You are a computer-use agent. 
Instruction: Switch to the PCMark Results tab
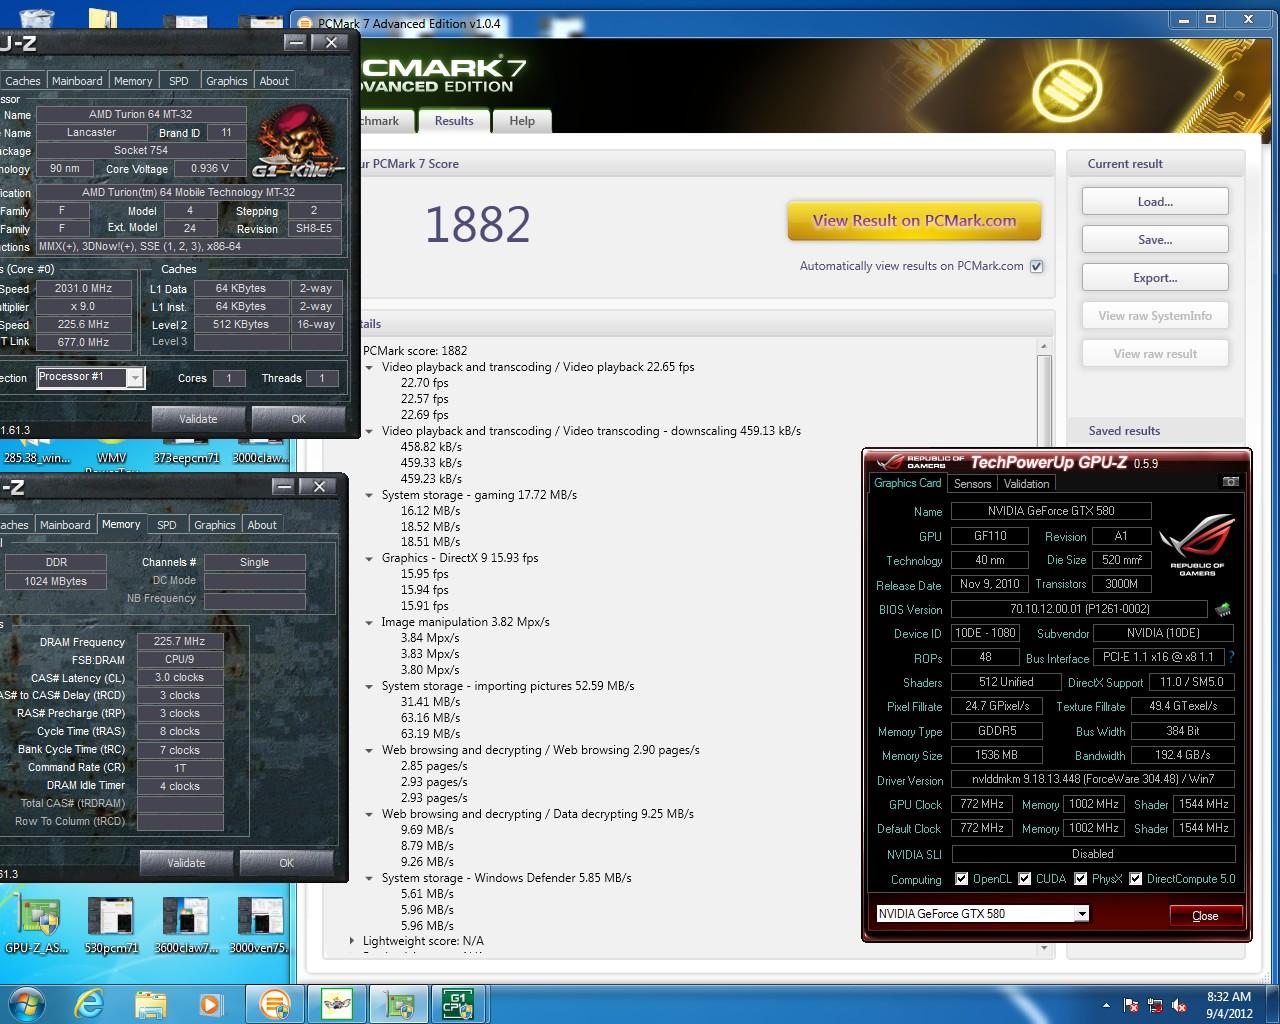tap(454, 120)
